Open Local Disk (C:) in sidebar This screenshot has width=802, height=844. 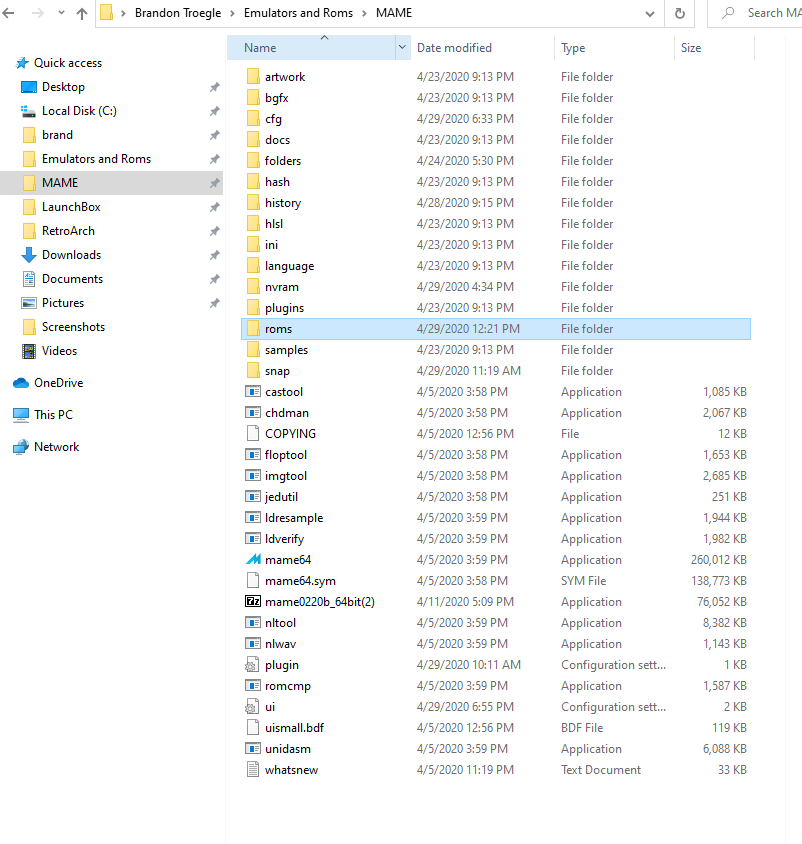click(79, 111)
